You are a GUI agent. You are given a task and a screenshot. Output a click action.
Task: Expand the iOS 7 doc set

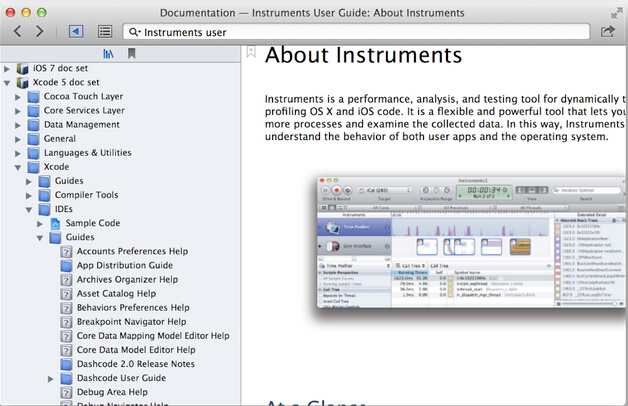coord(8,68)
